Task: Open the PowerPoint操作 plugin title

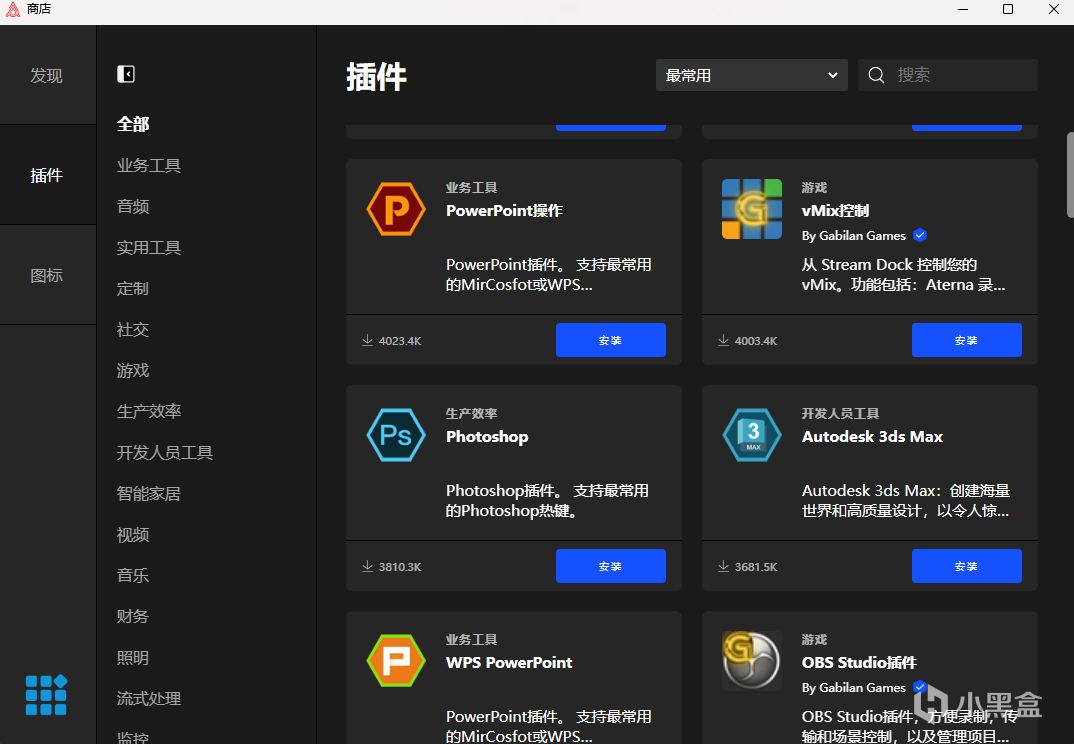Action: [x=504, y=210]
